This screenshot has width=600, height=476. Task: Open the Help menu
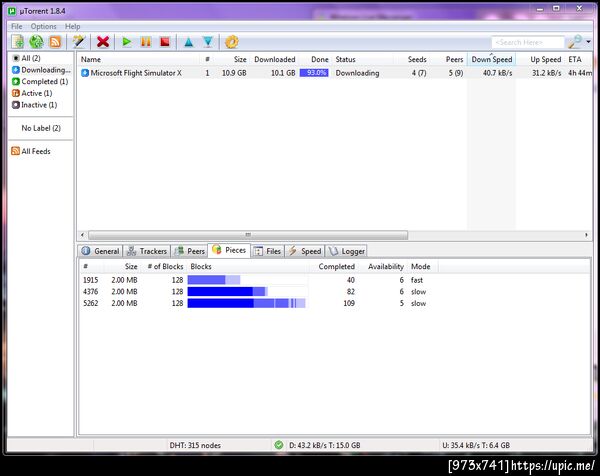tap(72, 26)
